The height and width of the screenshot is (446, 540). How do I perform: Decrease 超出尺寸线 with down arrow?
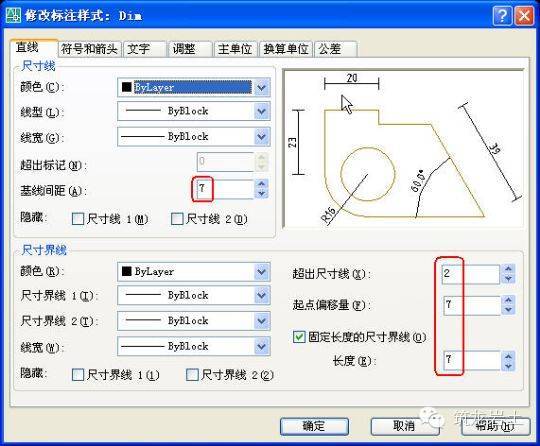click(508, 279)
